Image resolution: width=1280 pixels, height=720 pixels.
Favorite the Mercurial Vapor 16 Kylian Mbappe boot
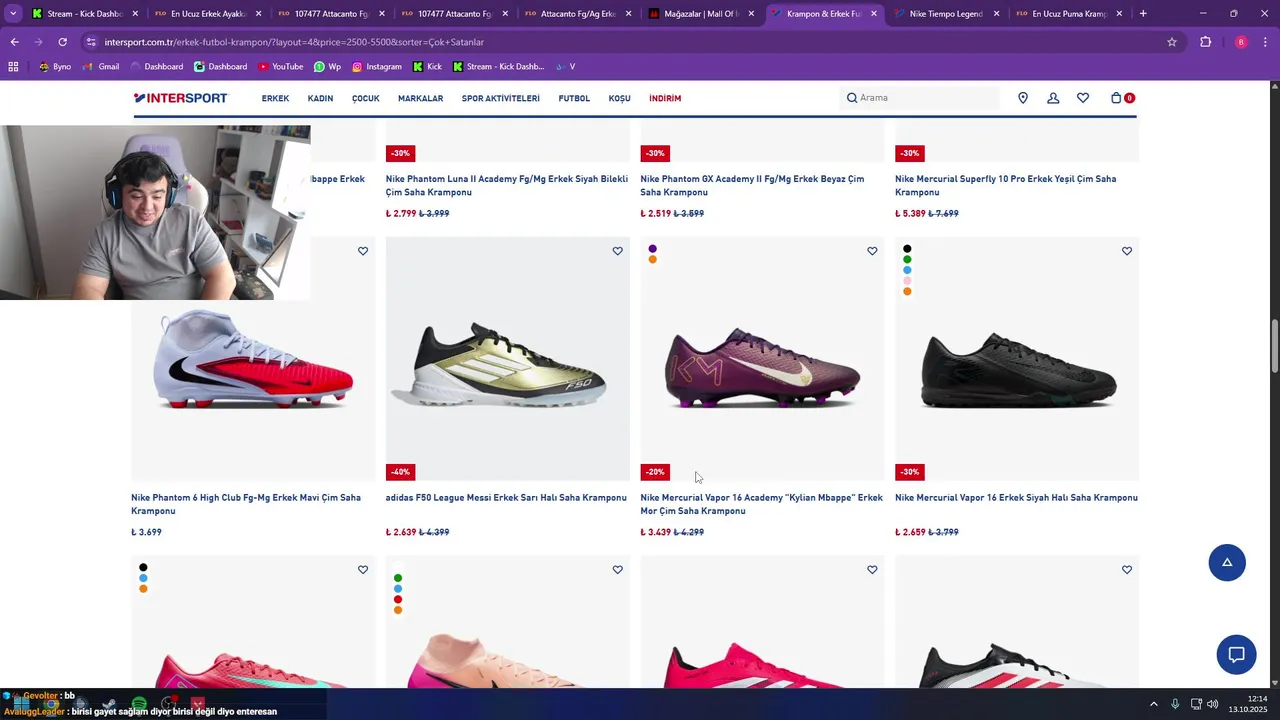click(872, 251)
